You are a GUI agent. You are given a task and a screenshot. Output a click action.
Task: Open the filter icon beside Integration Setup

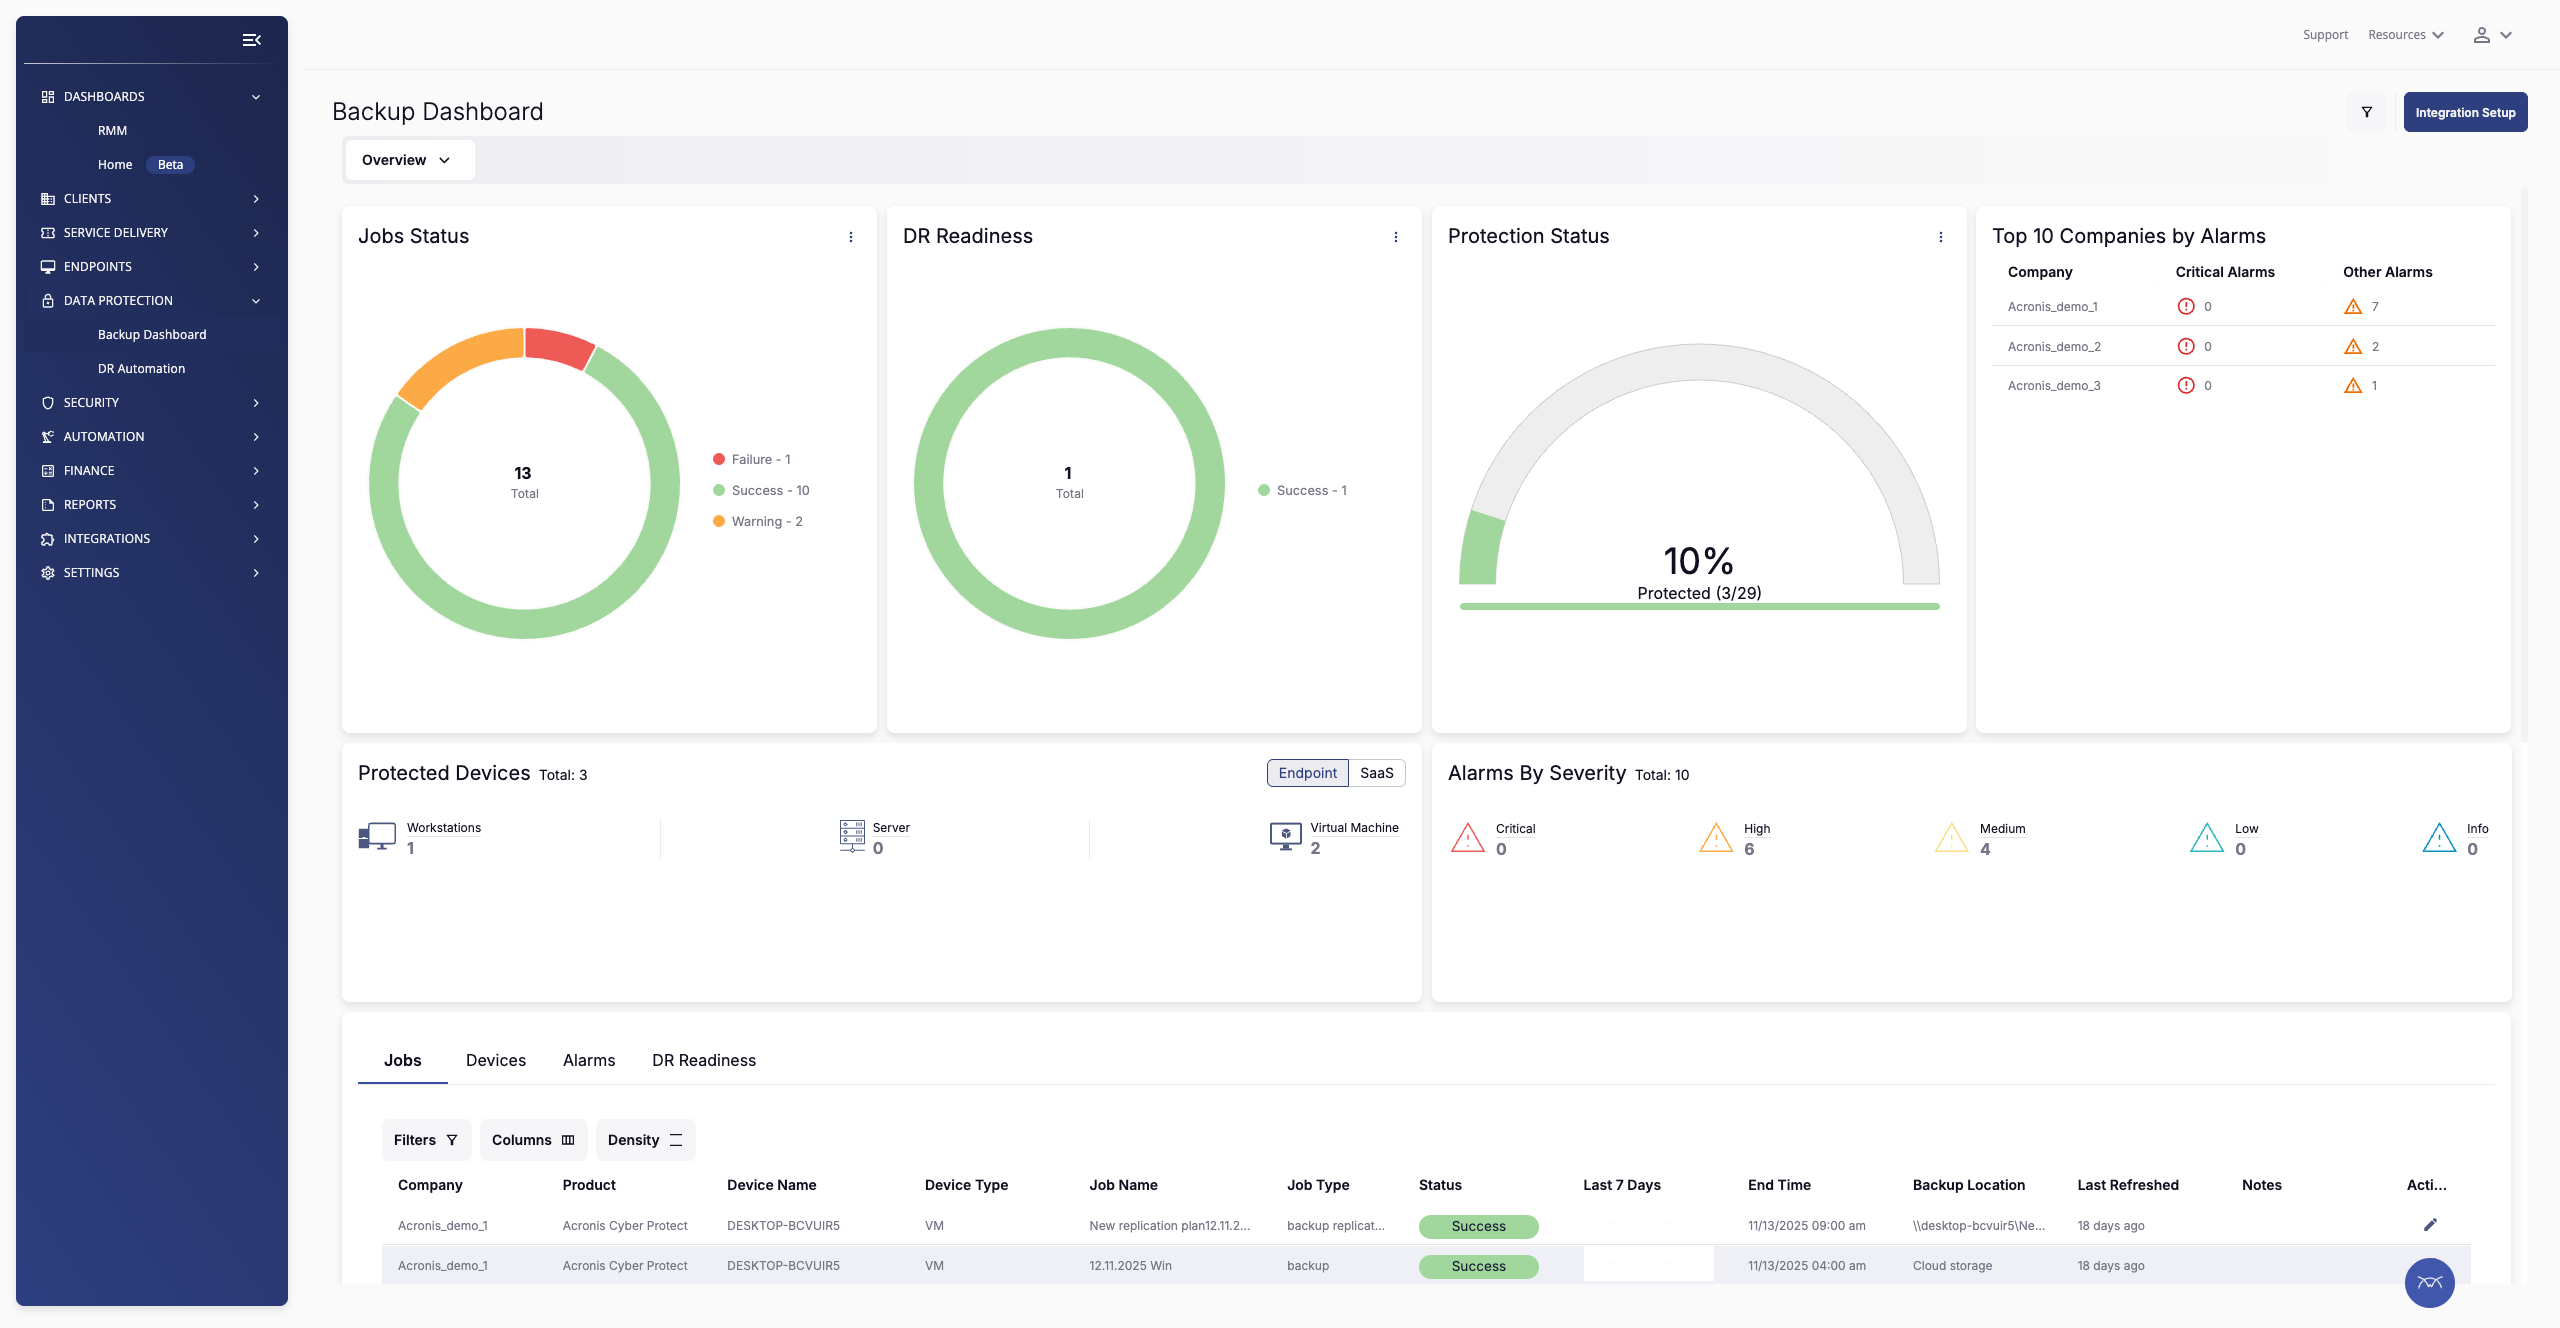[2366, 112]
